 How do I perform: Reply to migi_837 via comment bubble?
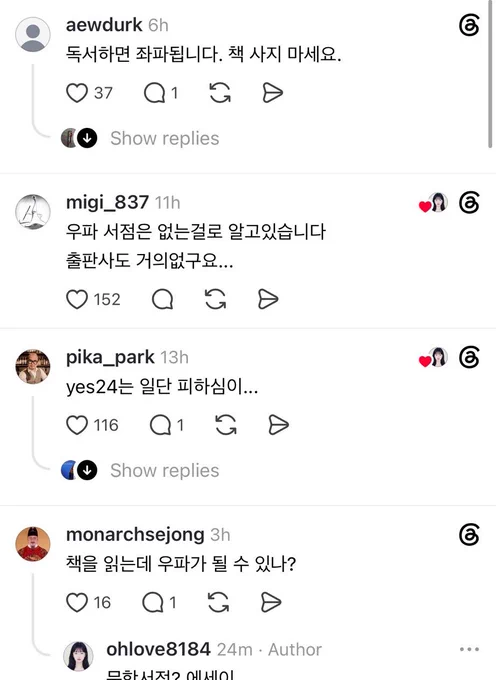163,299
